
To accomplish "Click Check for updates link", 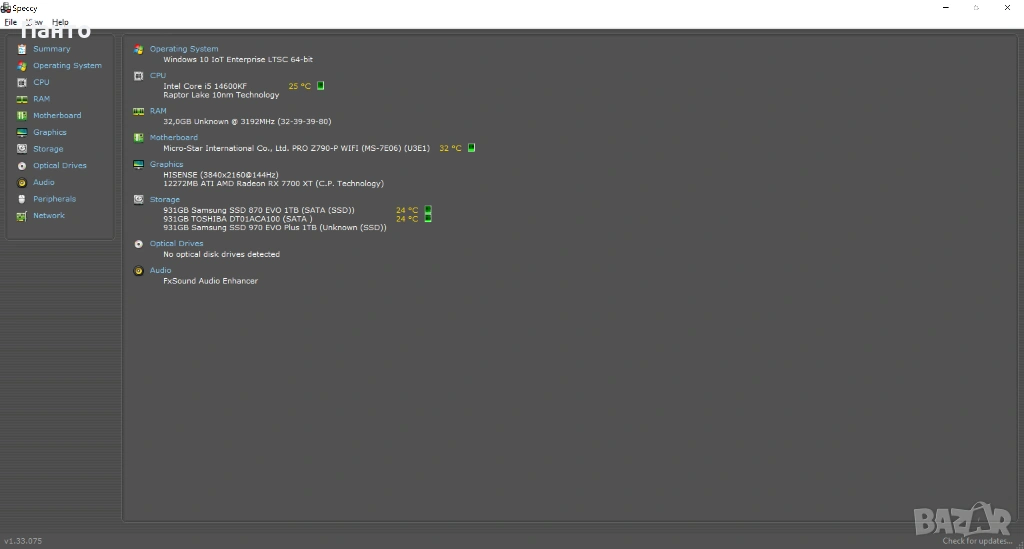I will (x=977, y=541).
